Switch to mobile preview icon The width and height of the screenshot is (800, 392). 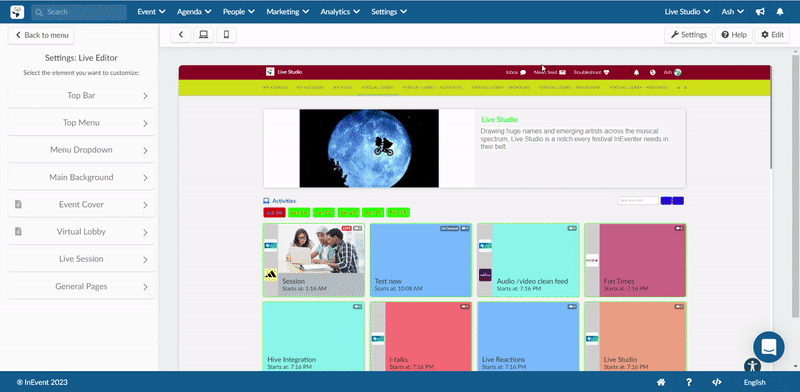pos(227,35)
